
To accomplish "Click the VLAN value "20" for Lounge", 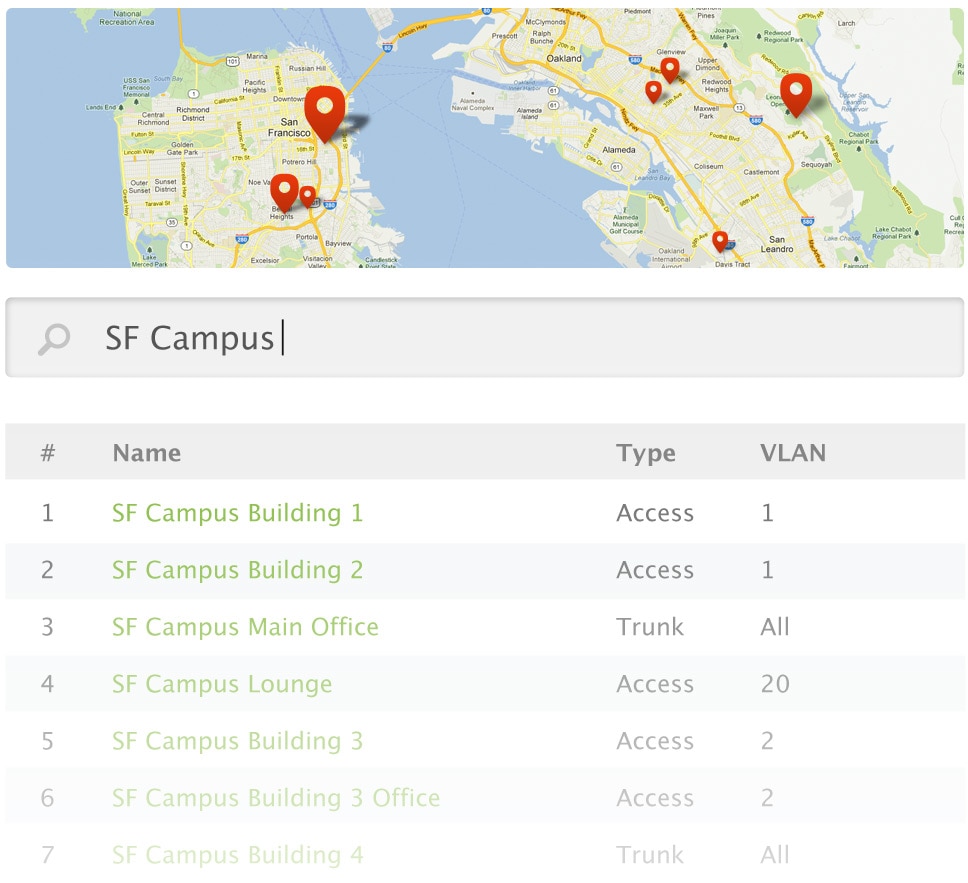I will (x=775, y=684).
